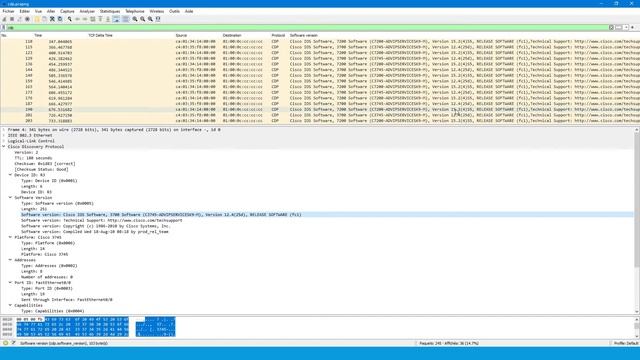640x360 pixels.
Task: Open the Wireless menu
Action: coord(157,11)
